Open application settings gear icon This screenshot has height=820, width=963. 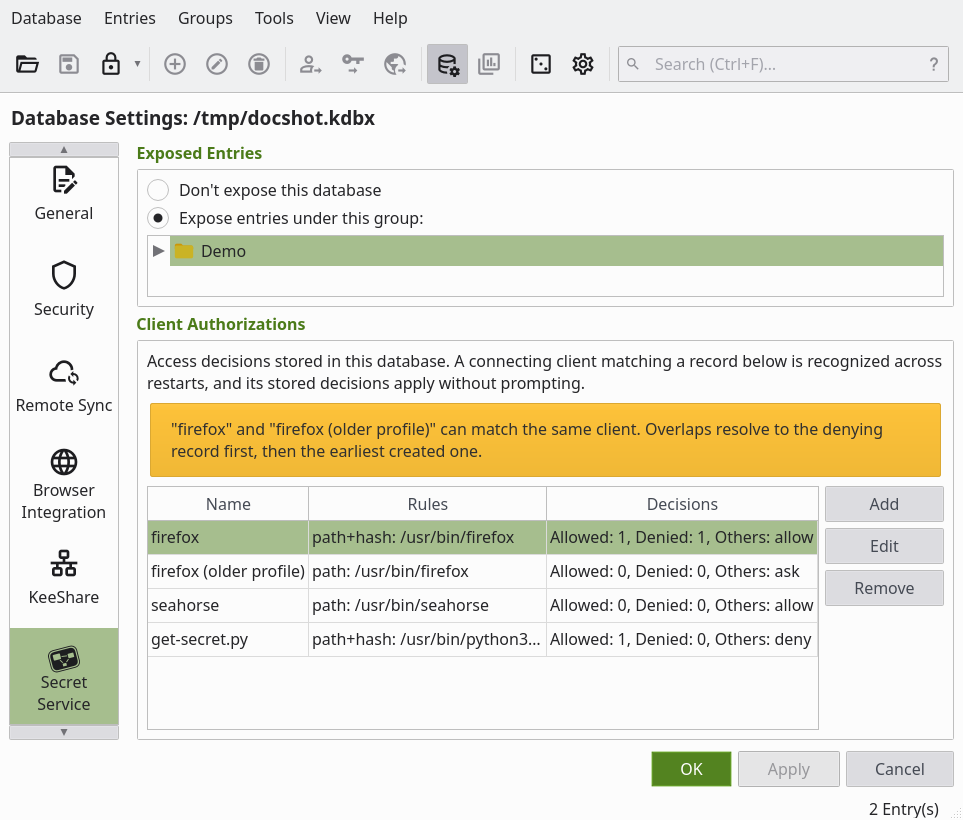pyautogui.click(x=583, y=64)
